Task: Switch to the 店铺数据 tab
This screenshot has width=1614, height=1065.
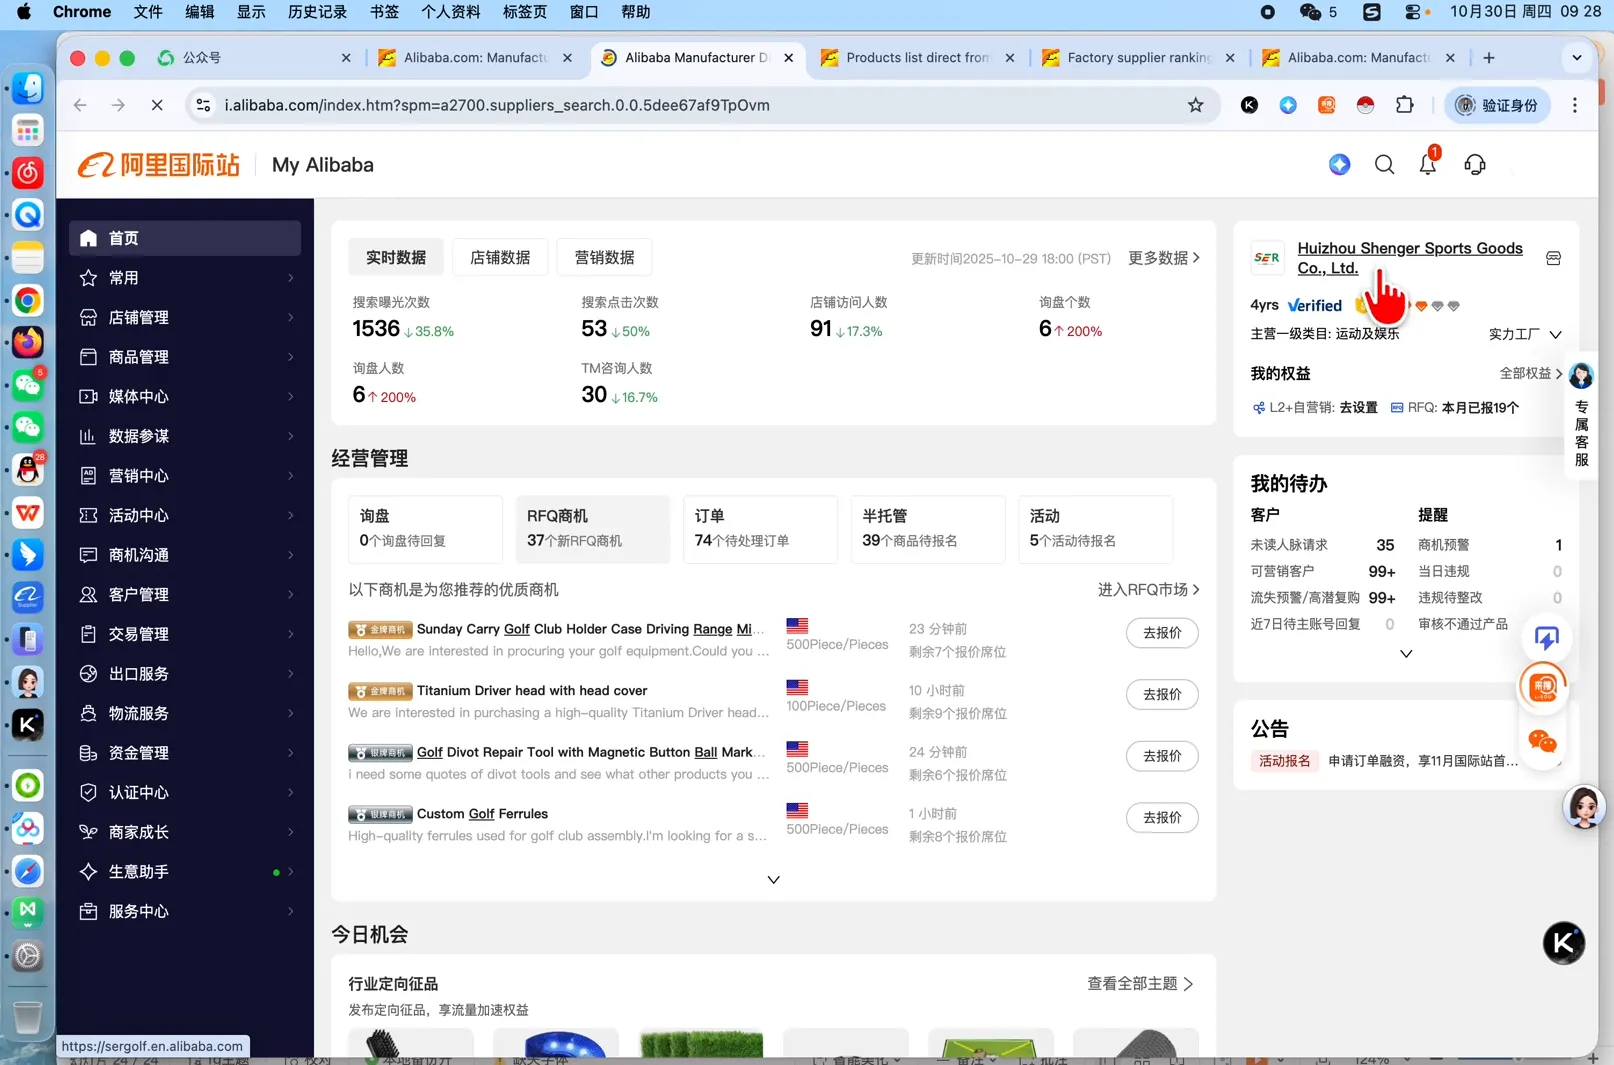Action: (499, 257)
